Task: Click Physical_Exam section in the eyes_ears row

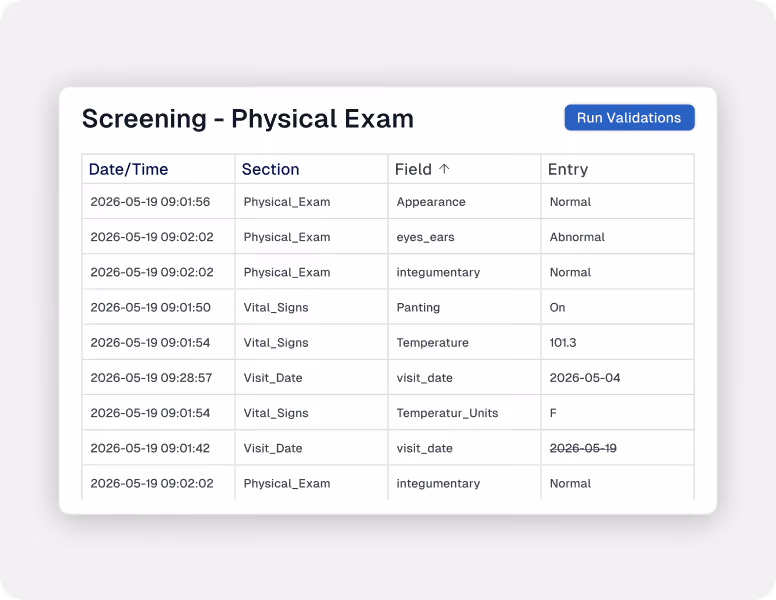Action: pyautogui.click(x=287, y=237)
